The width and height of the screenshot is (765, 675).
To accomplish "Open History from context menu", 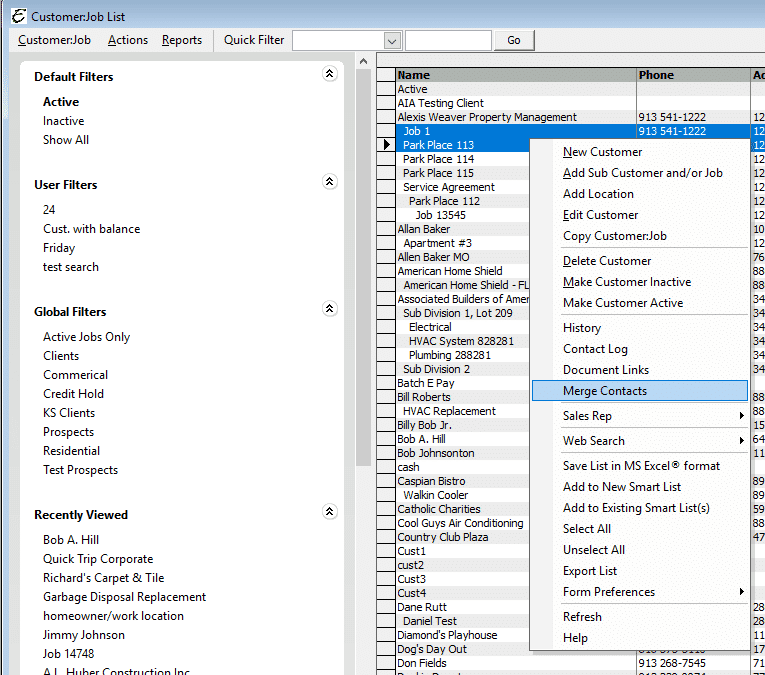I will pos(582,328).
